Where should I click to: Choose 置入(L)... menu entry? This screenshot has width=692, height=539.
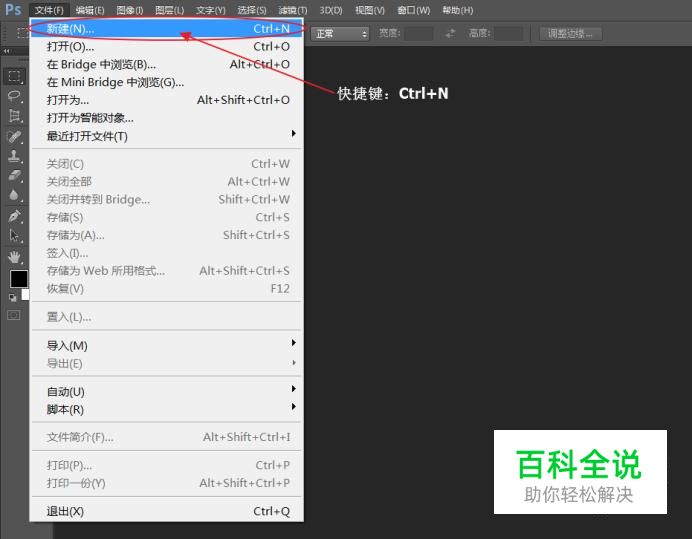coord(167,317)
